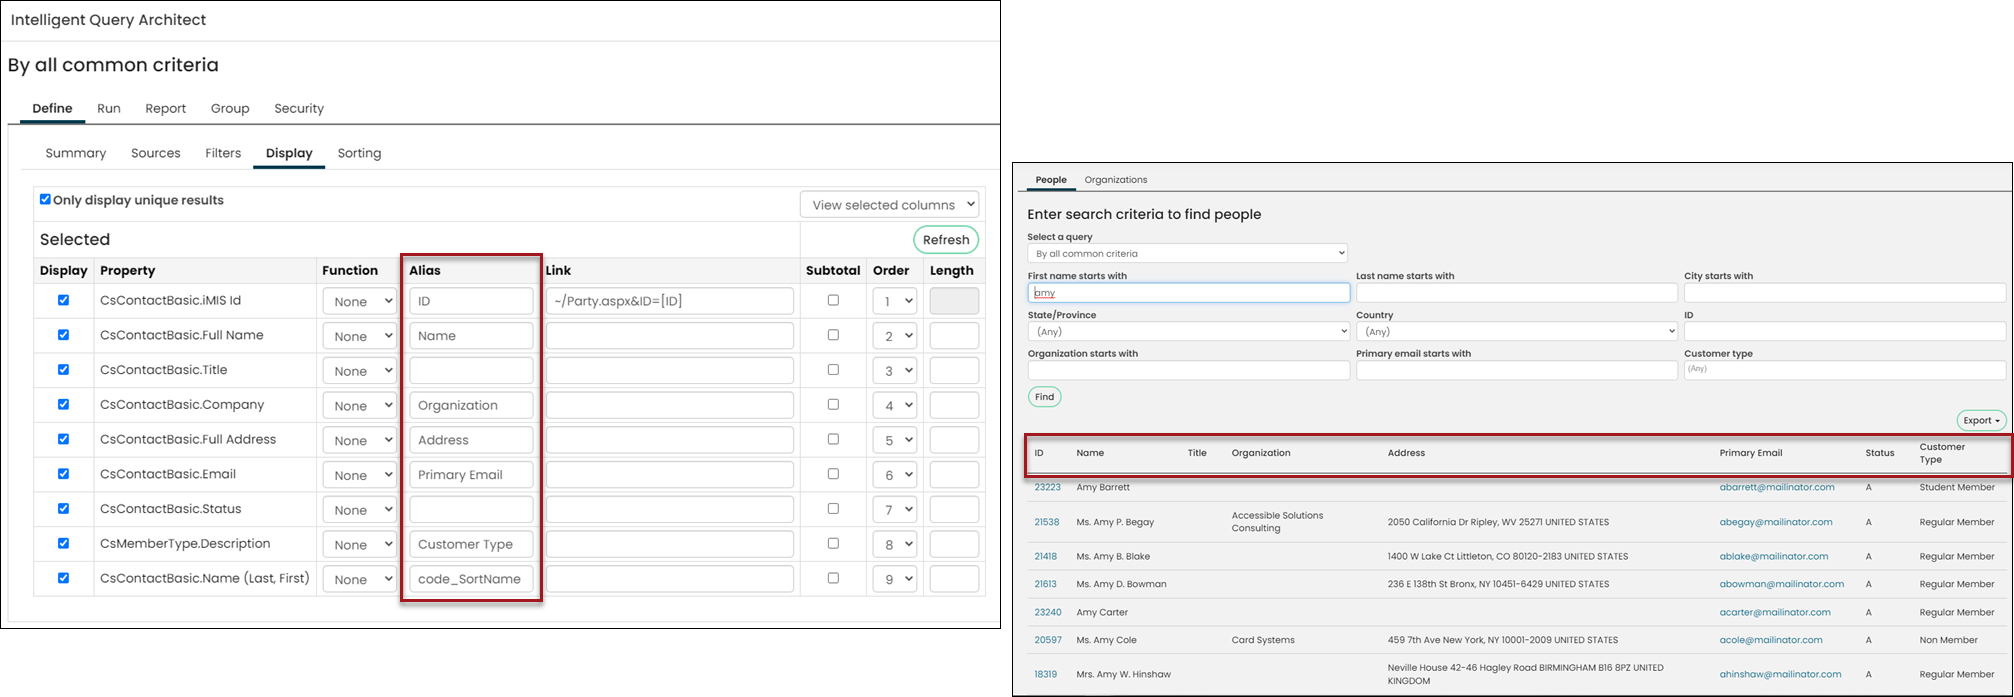This screenshot has width=2014, height=697.
Task: Uncheck Display for CsContactBasic.Full Name row
Action: (x=63, y=335)
